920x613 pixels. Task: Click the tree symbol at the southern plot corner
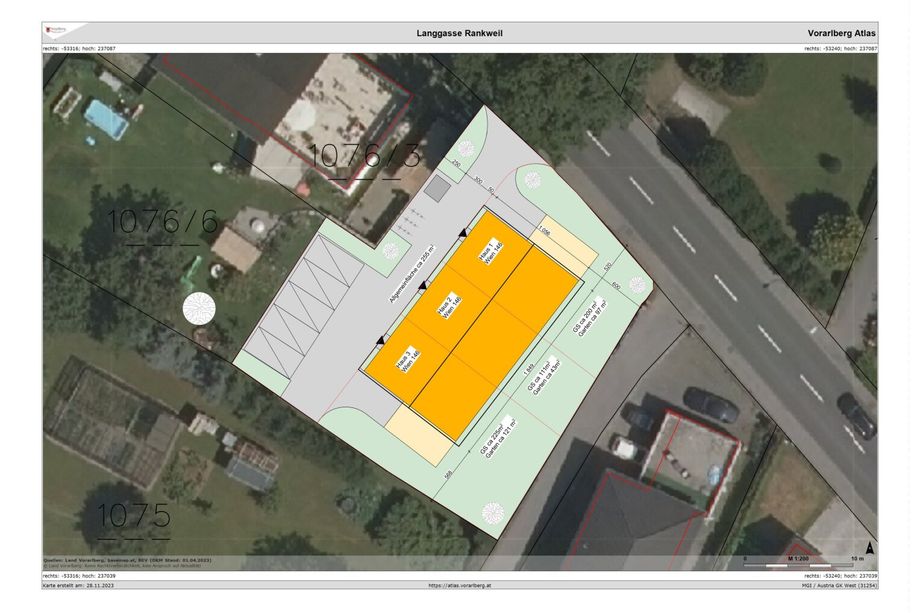click(492, 512)
